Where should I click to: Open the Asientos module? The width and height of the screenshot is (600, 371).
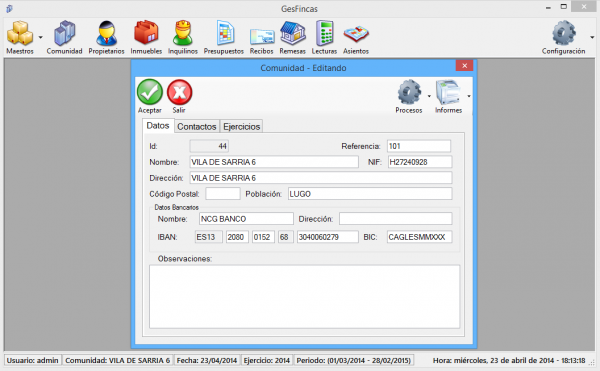(x=356, y=37)
